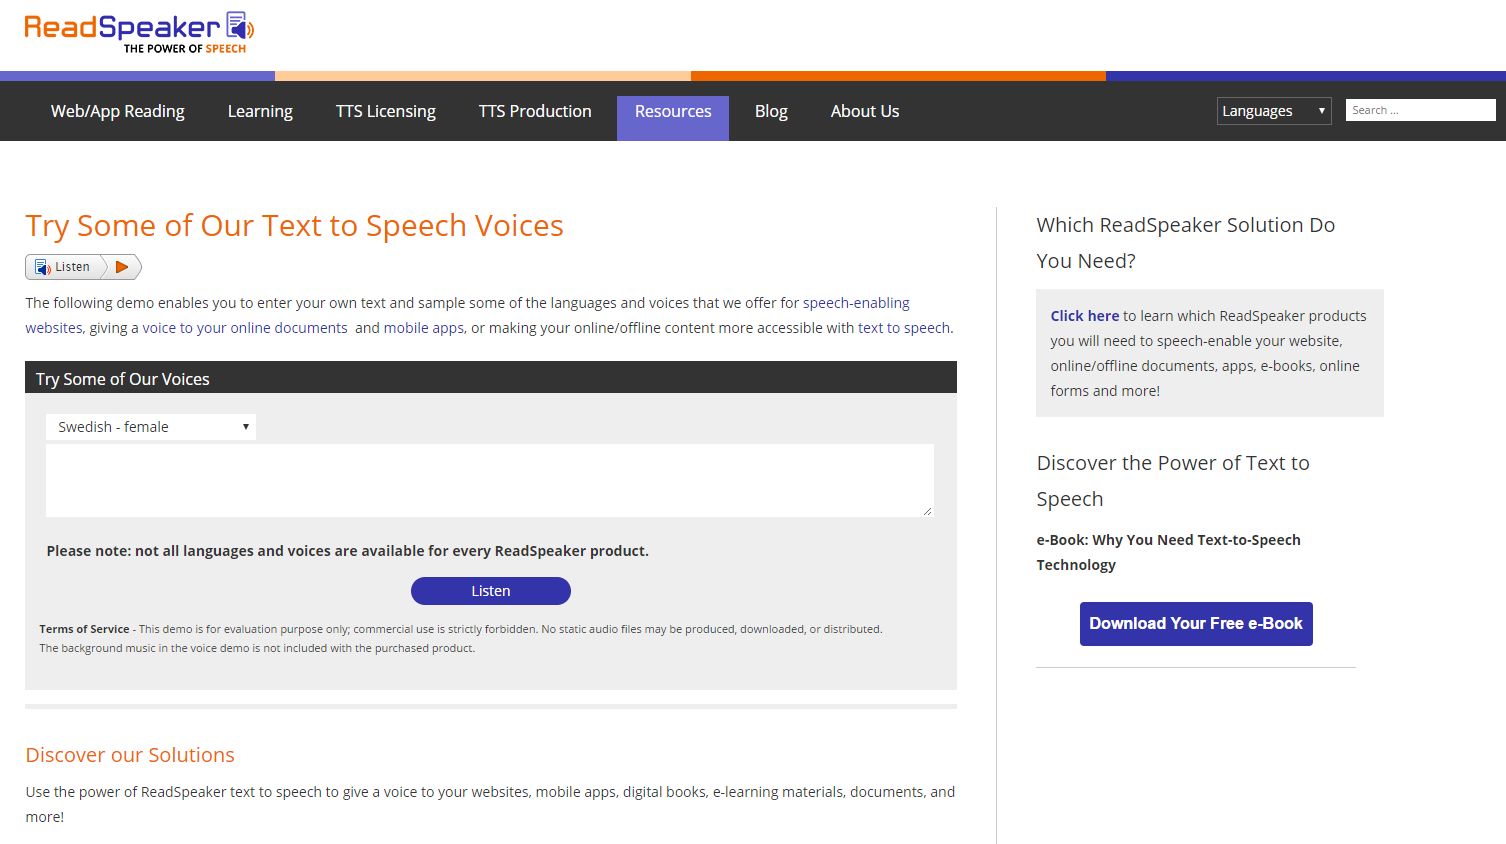Click inside the Search field
Screen dimensions: 1506x844
pyautogui.click(x=1420, y=110)
